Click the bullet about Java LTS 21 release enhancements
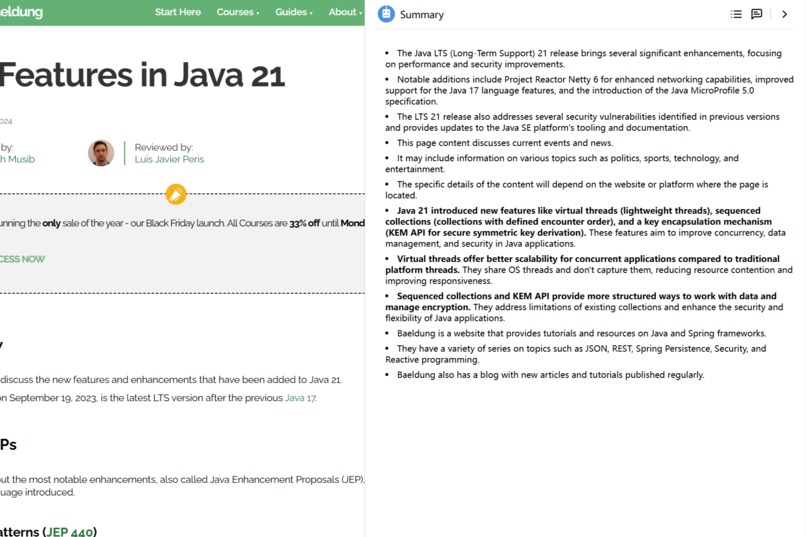 point(583,59)
